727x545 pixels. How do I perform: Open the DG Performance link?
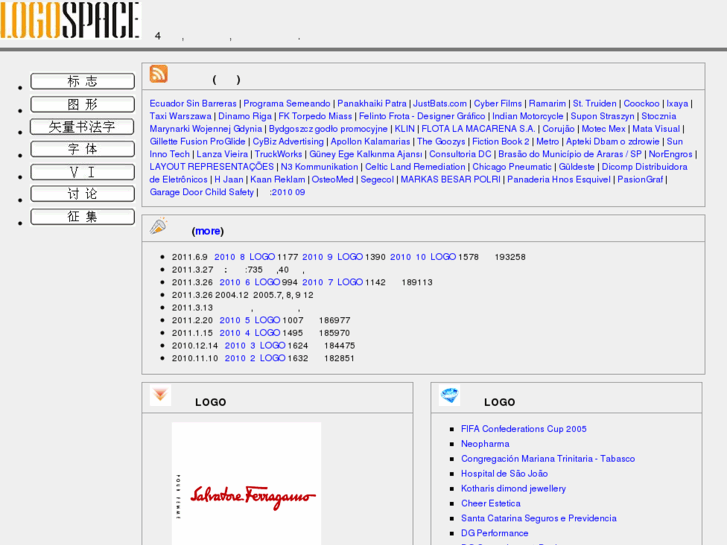coord(494,533)
